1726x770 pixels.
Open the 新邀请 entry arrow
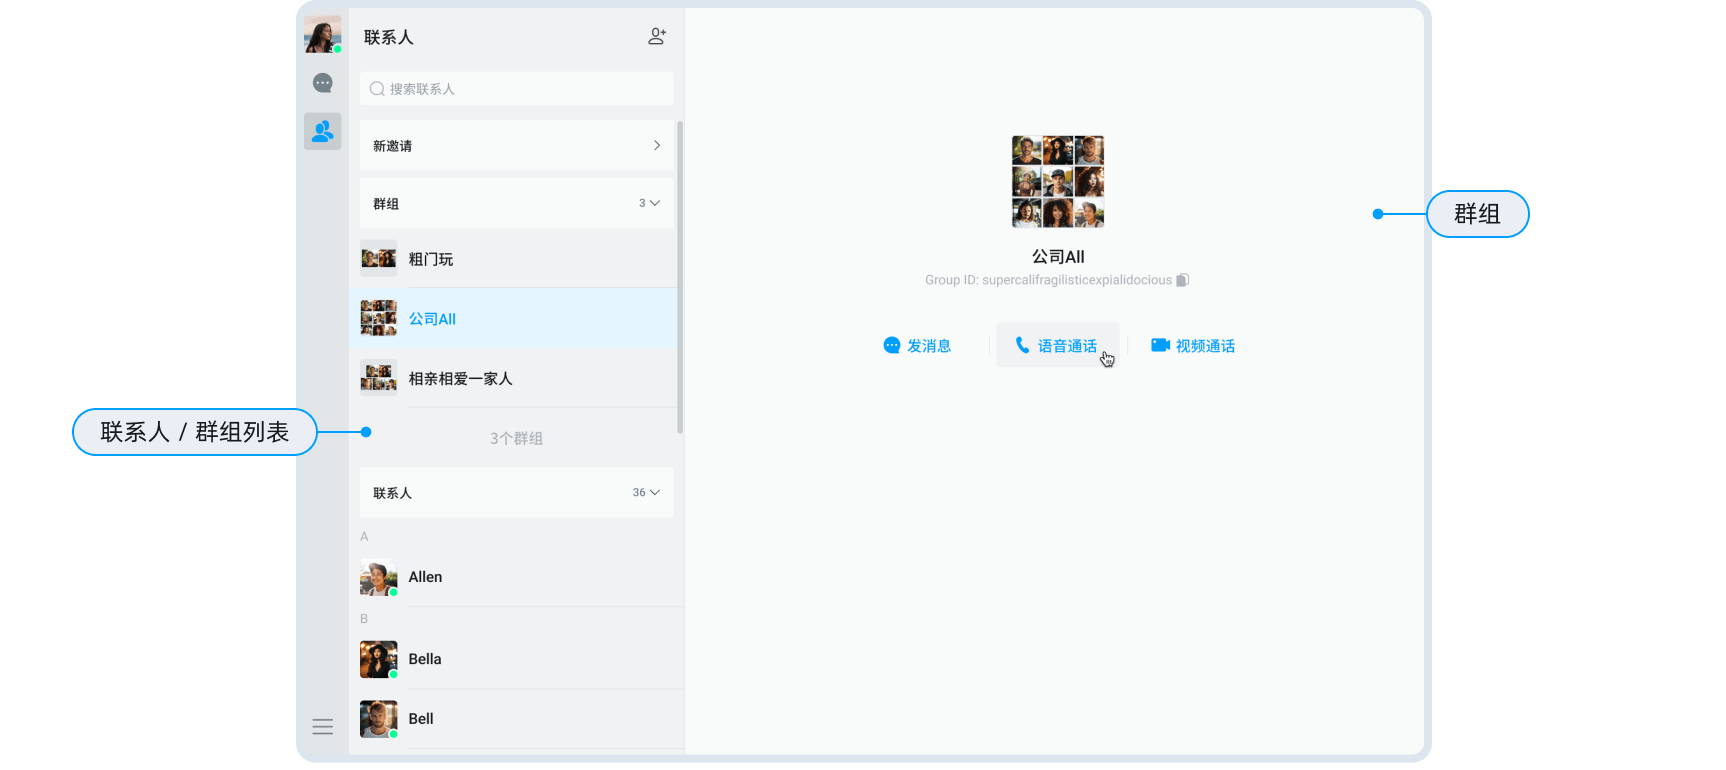pos(657,145)
